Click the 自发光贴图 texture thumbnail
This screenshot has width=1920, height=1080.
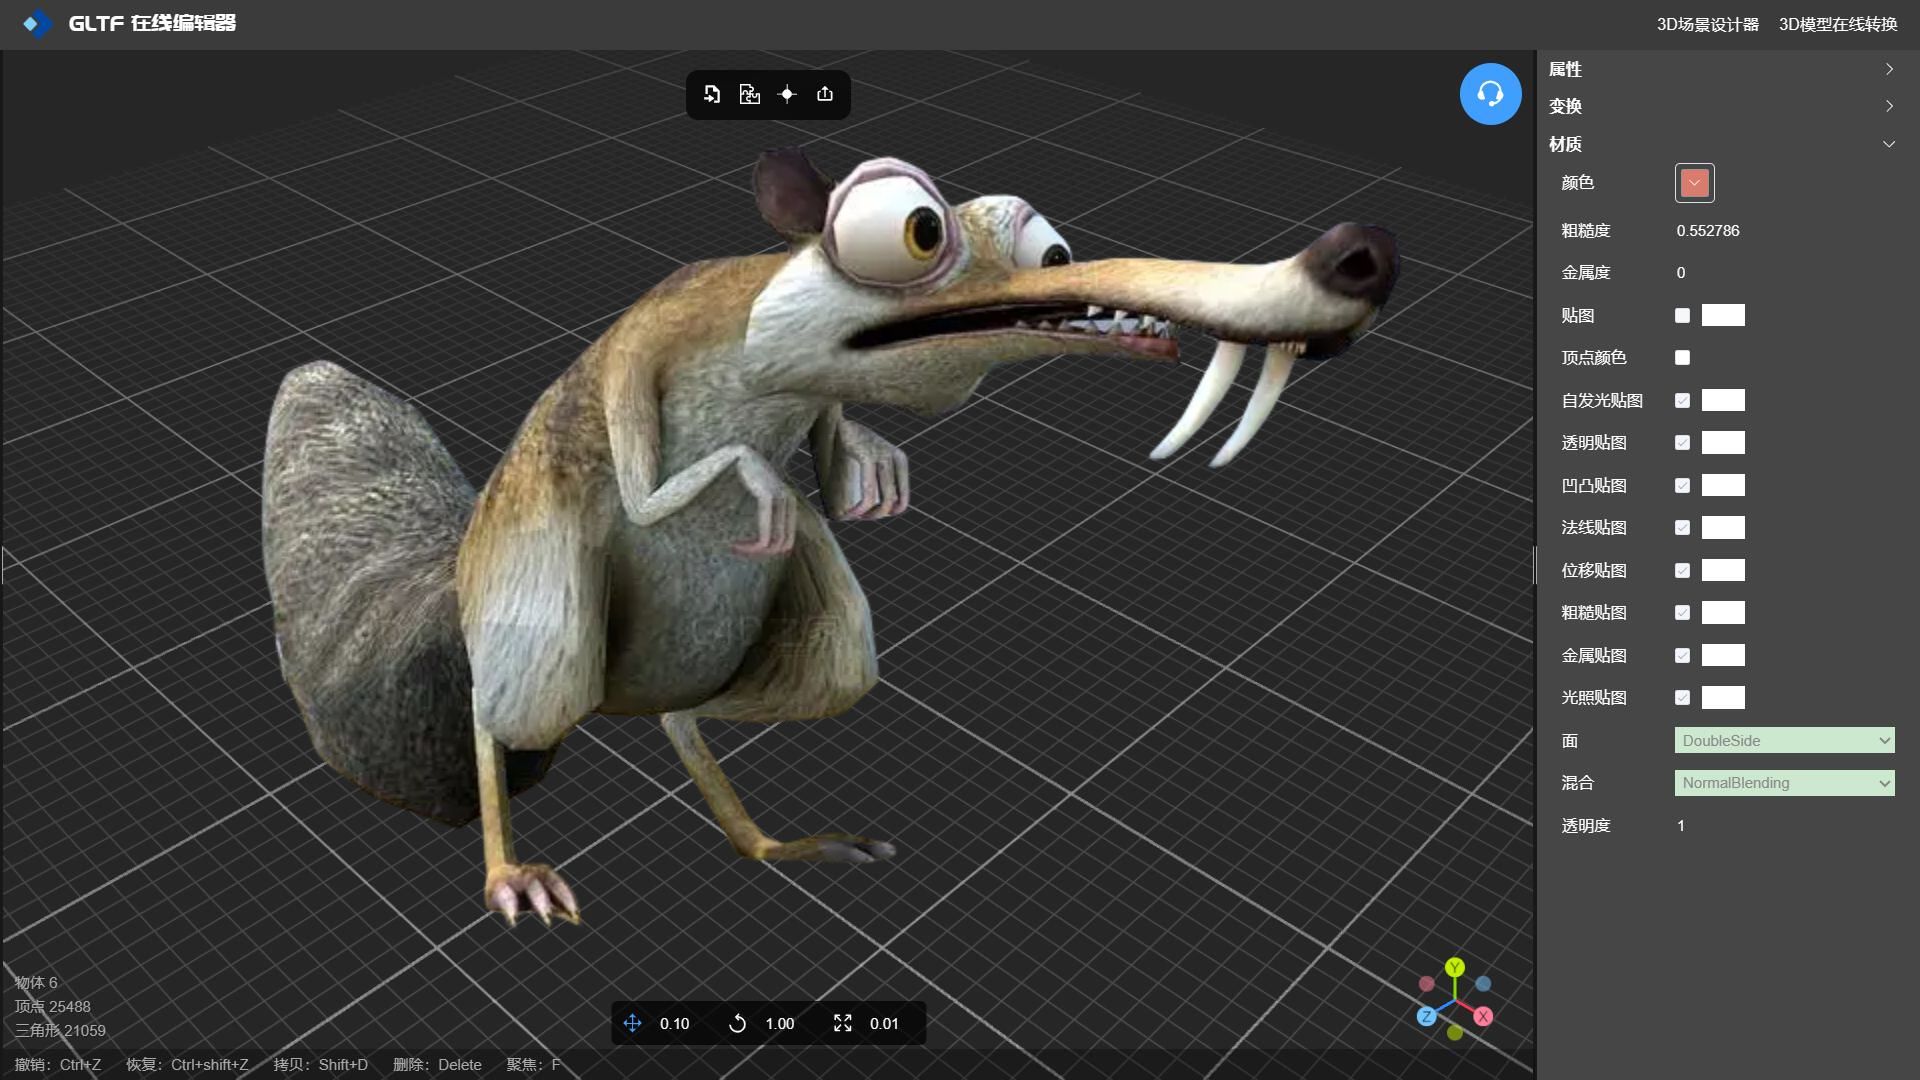point(1723,400)
